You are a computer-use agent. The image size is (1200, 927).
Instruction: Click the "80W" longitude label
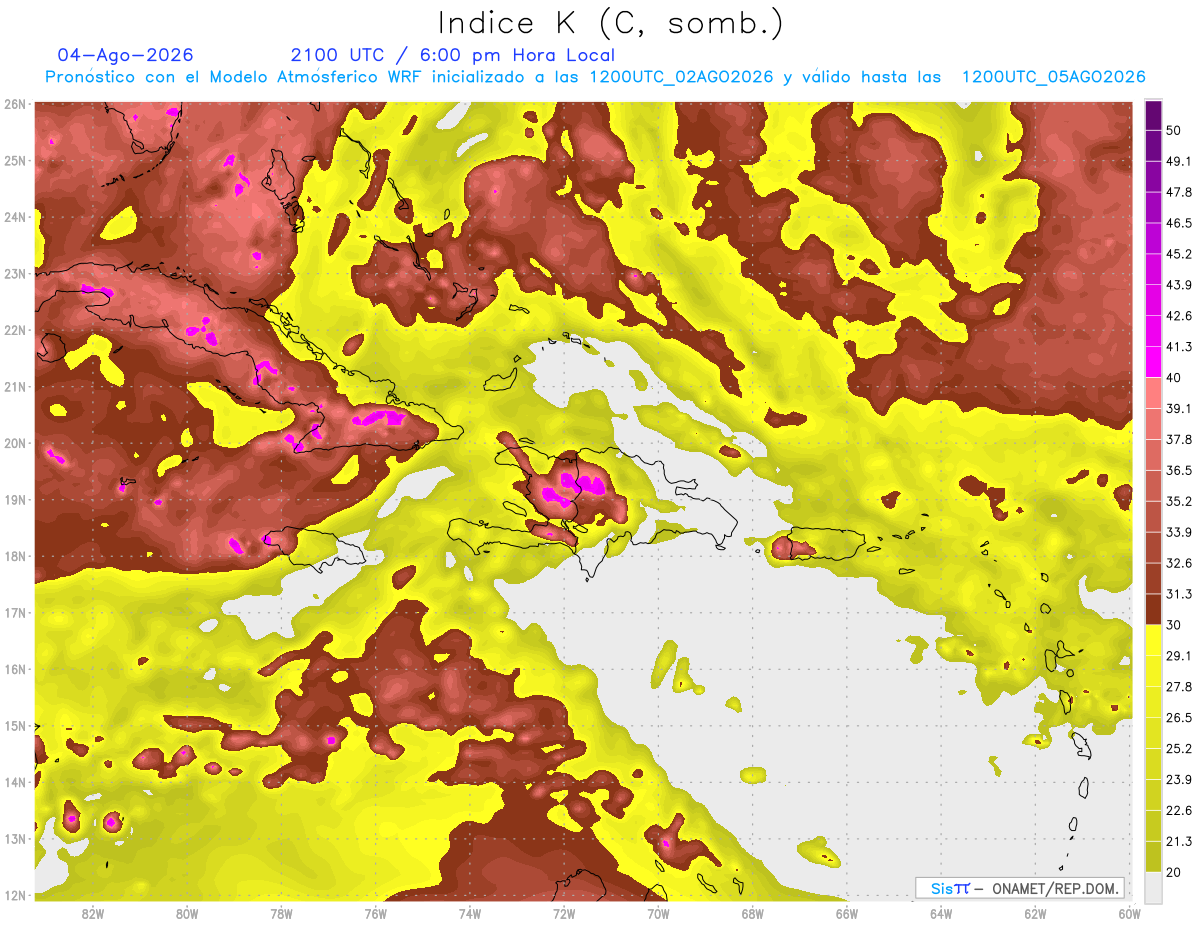click(x=187, y=914)
